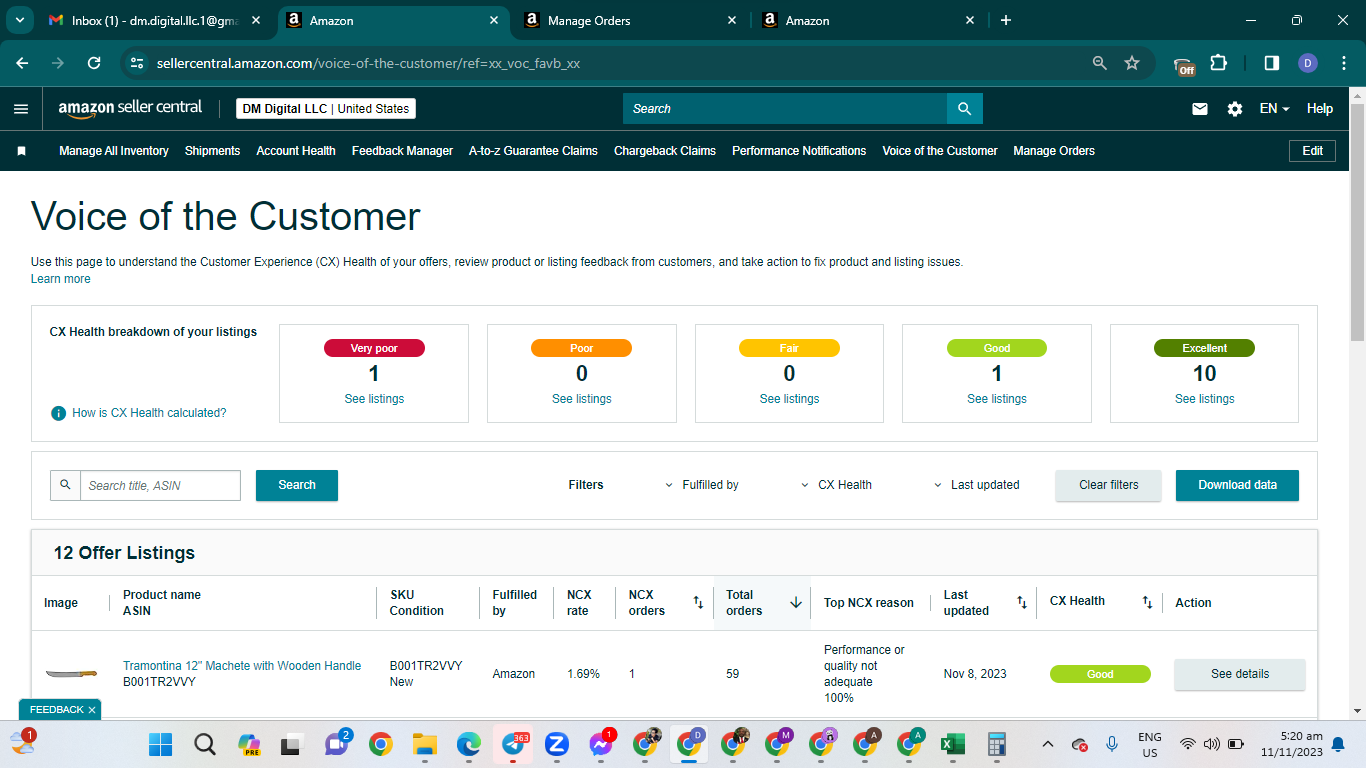Image resolution: width=1366 pixels, height=768 pixels.
Task: Click the Search button beside title field
Action: coord(297,485)
